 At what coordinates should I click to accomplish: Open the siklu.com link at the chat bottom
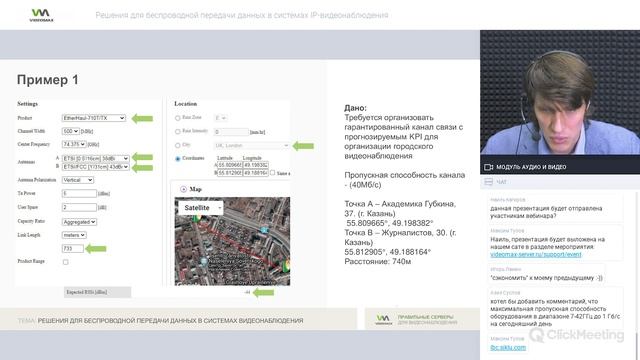[508, 347]
